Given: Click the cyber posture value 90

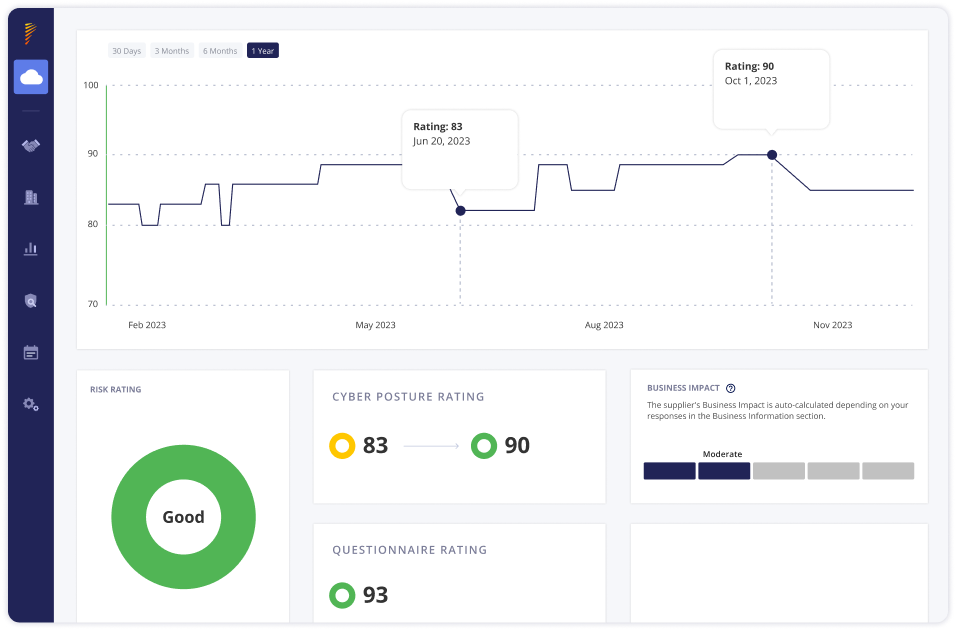Looking at the screenshot, I should pyautogui.click(x=517, y=446).
